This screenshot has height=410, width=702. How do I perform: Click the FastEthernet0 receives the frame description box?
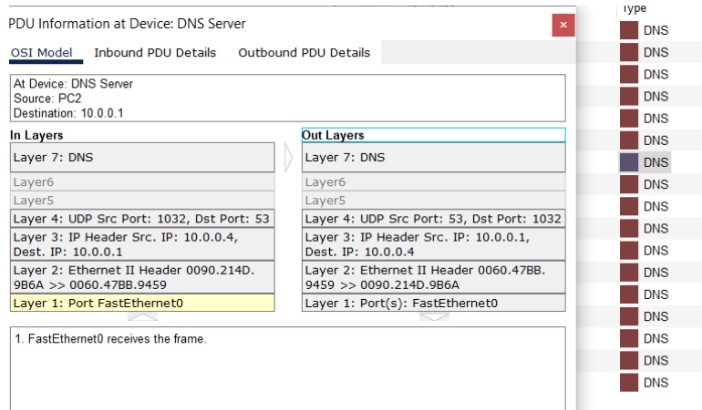click(x=287, y=365)
